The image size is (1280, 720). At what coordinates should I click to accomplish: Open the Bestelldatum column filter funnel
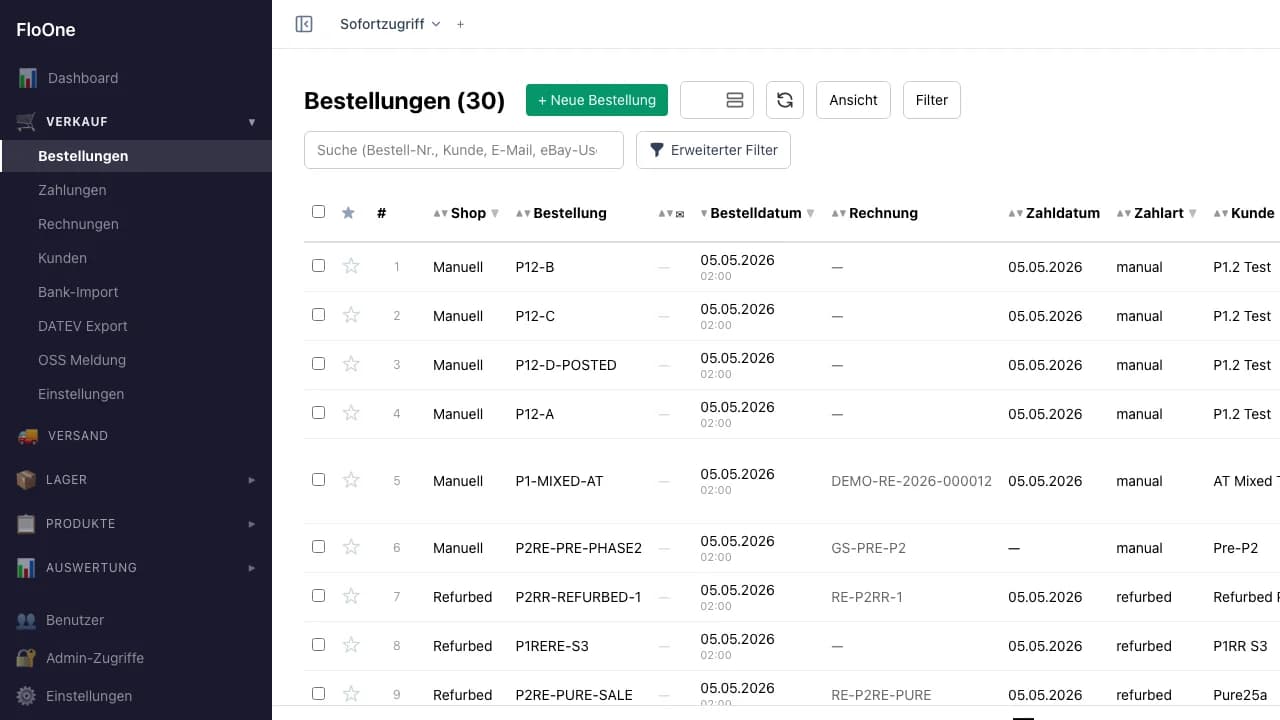[810, 213]
